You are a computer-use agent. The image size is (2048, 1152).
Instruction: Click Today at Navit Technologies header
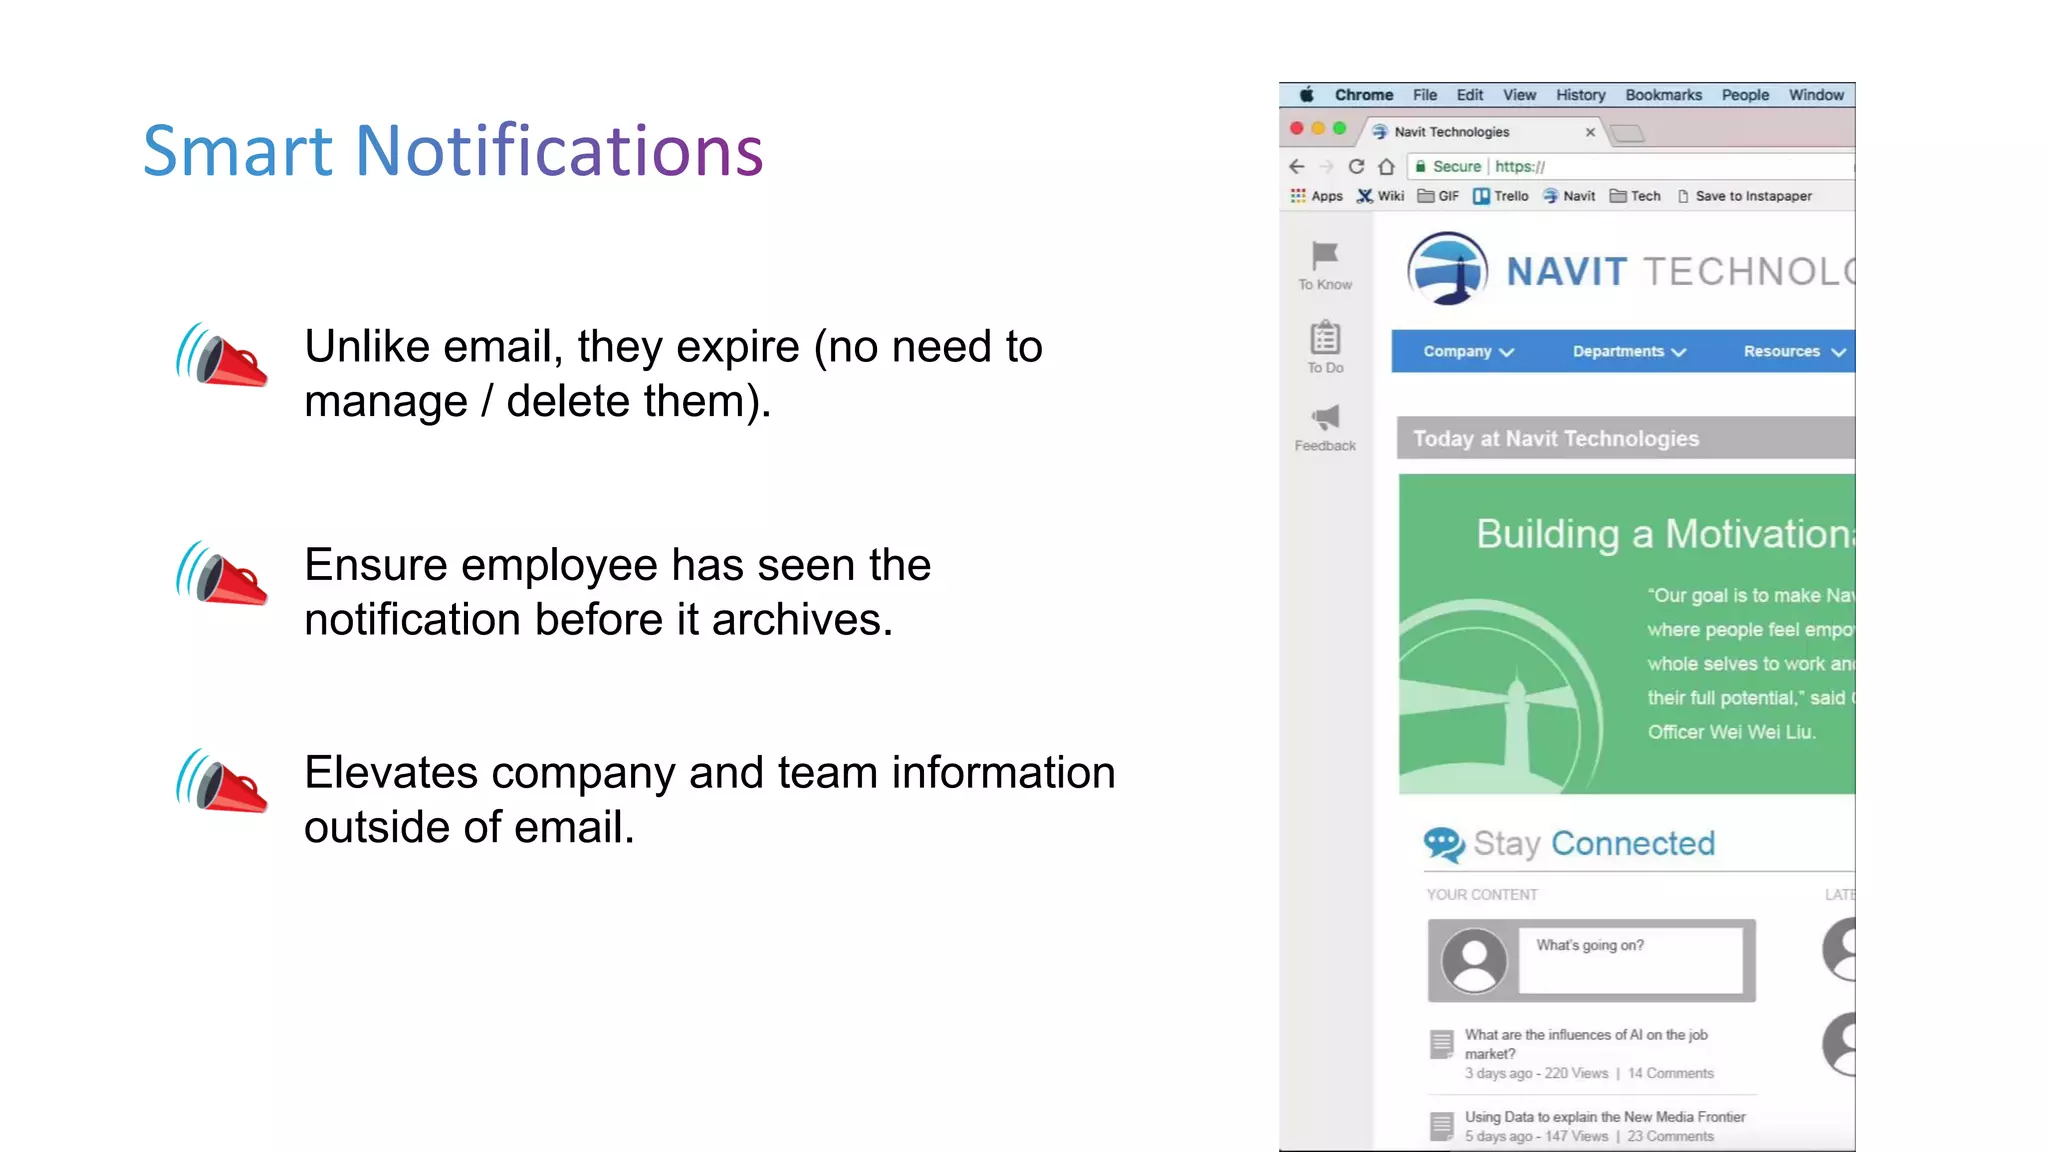[x=1626, y=438]
